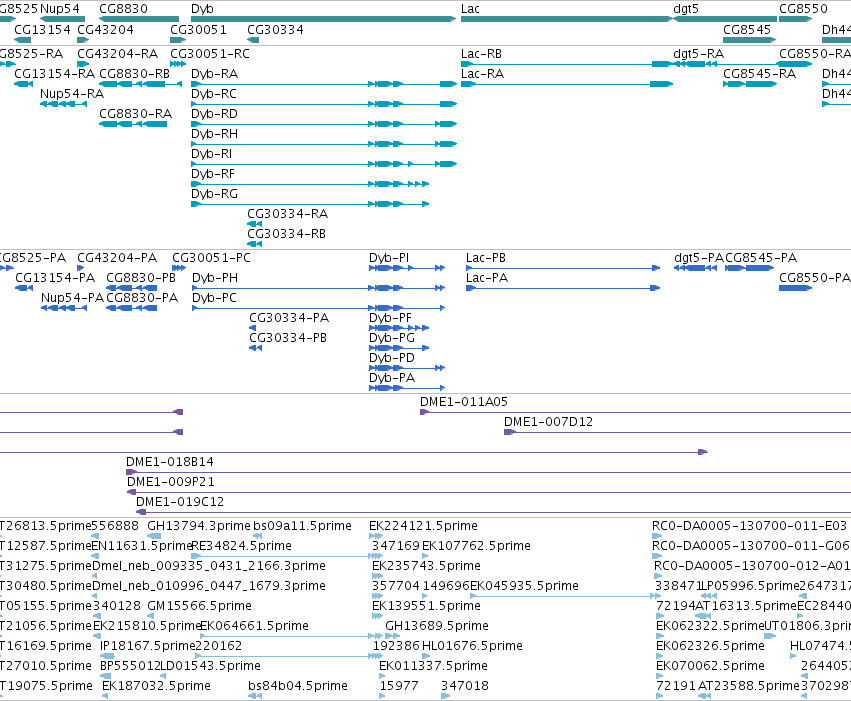Click EST bs09a11.5prime
851x701 pixels.
pos(302,526)
